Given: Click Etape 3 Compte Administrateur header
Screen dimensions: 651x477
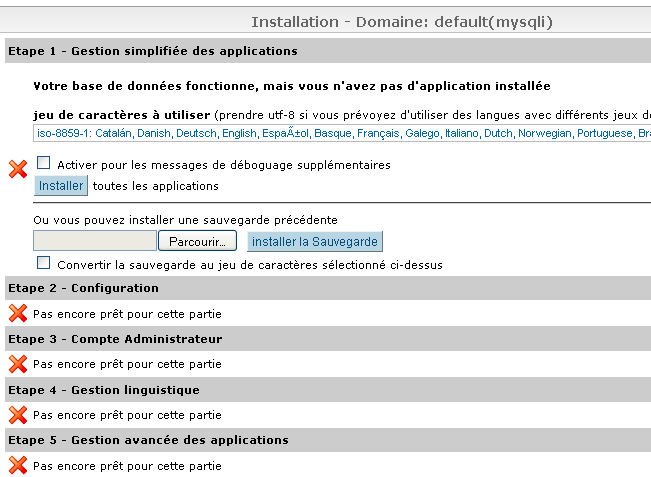Looking at the screenshot, I should point(114,339).
